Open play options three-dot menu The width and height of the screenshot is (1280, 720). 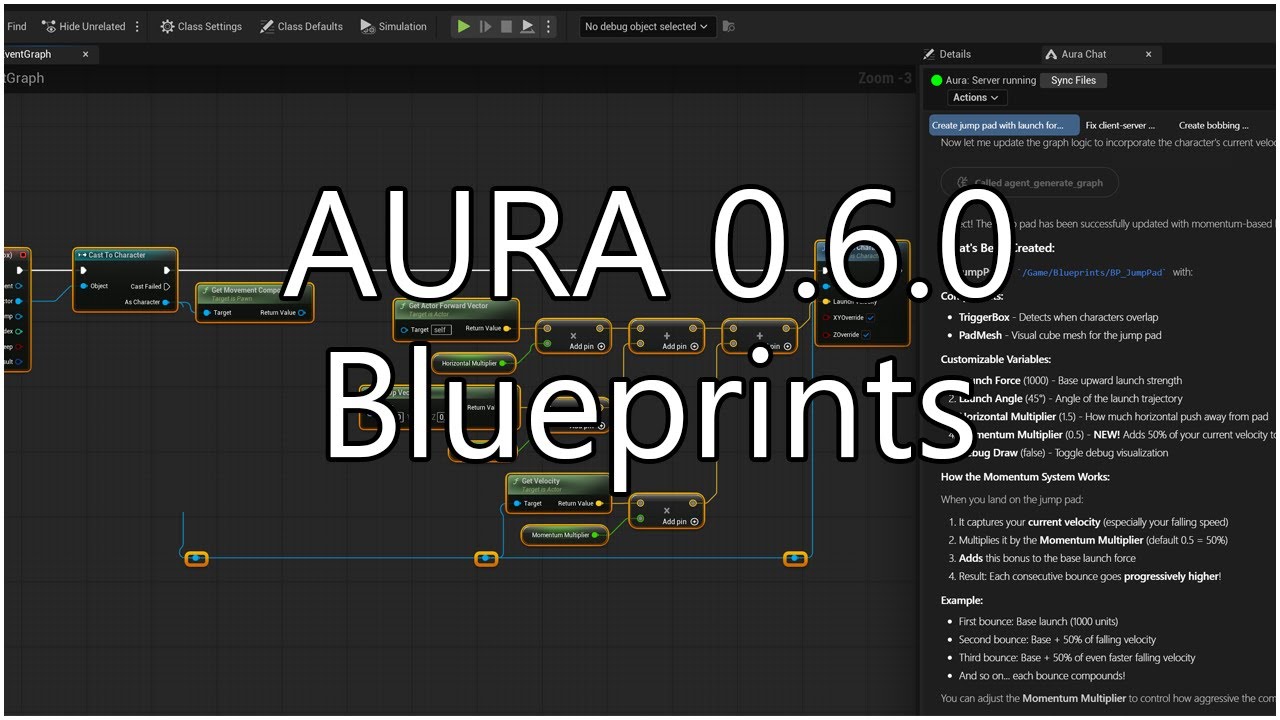click(548, 27)
